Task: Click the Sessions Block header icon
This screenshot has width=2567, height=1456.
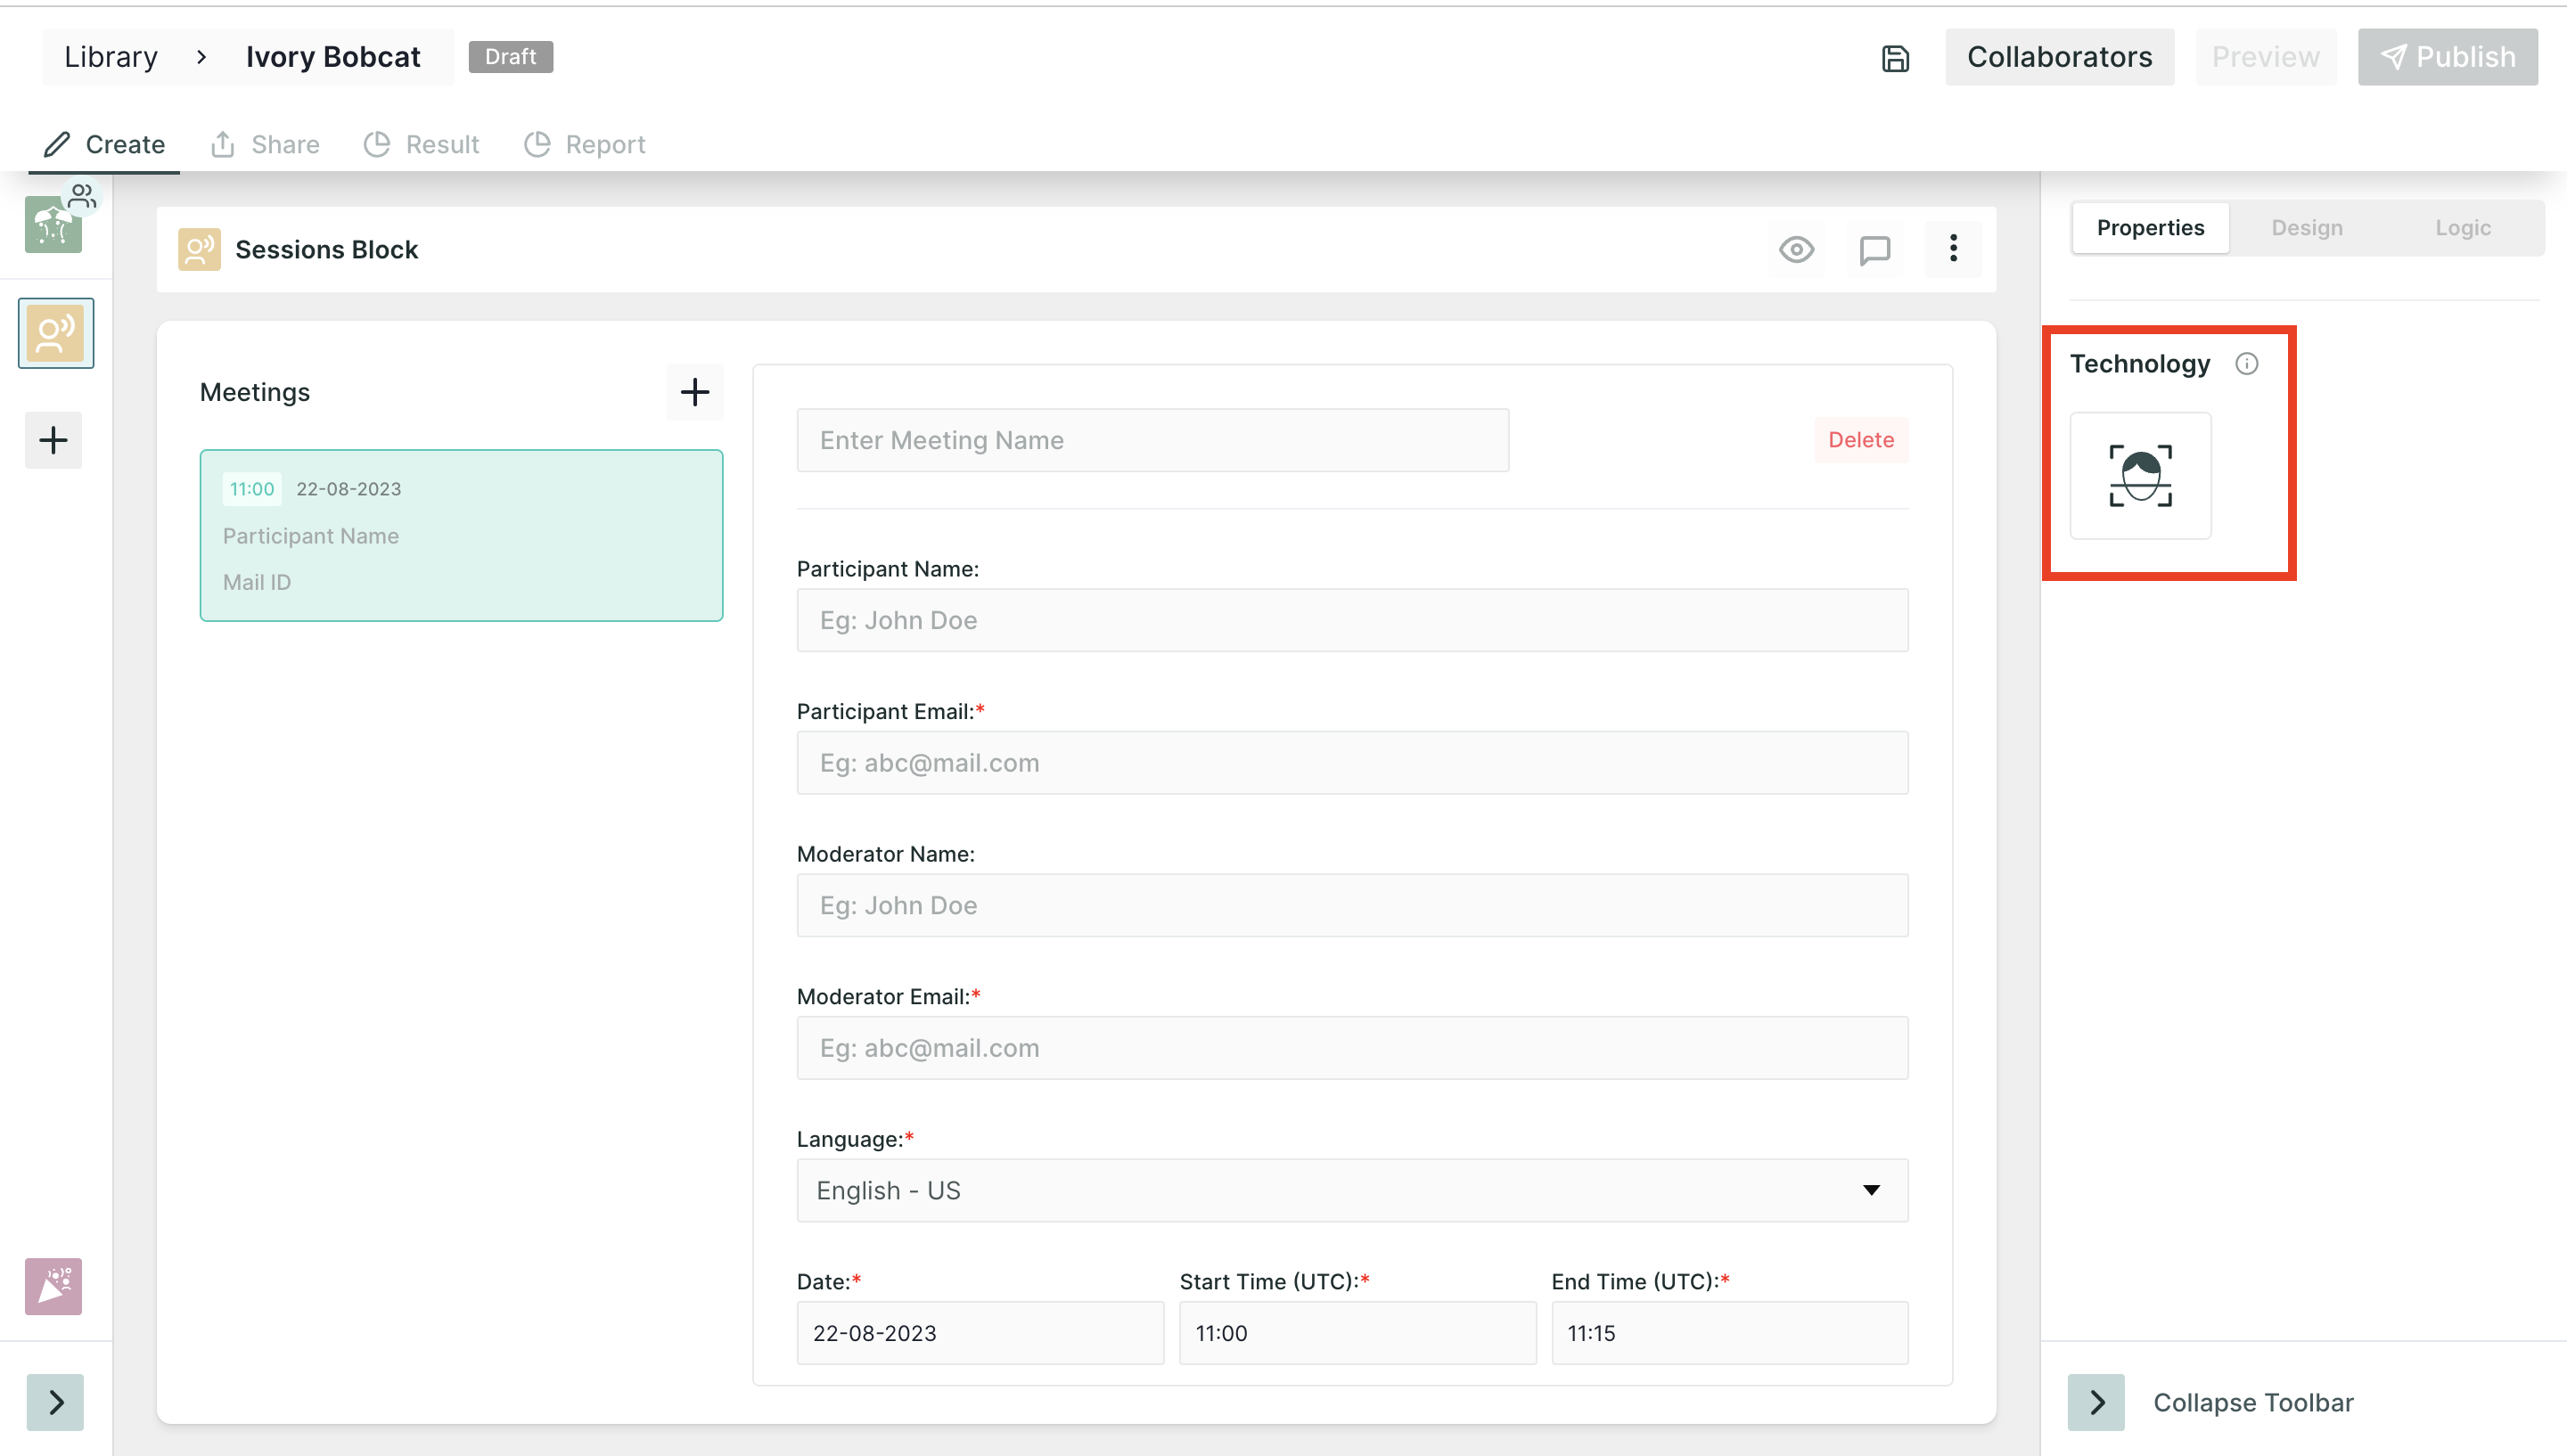Action: pyautogui.click(x=199, y=249)
